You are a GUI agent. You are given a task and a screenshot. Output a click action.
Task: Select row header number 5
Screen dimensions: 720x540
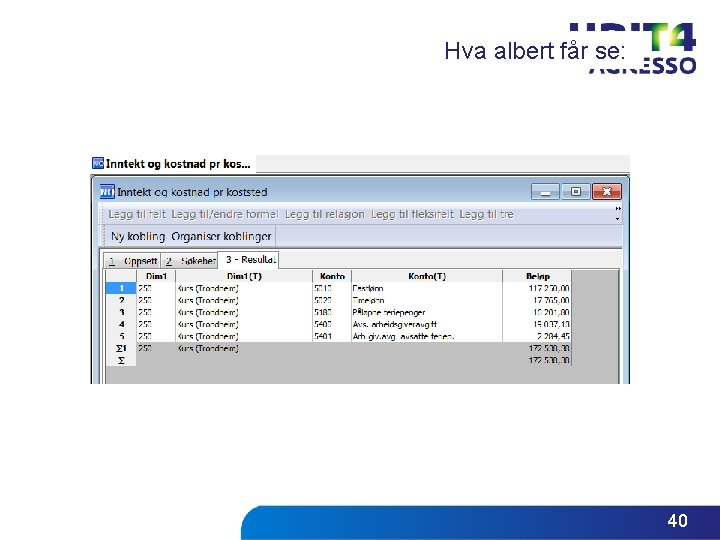coord(121,336)
